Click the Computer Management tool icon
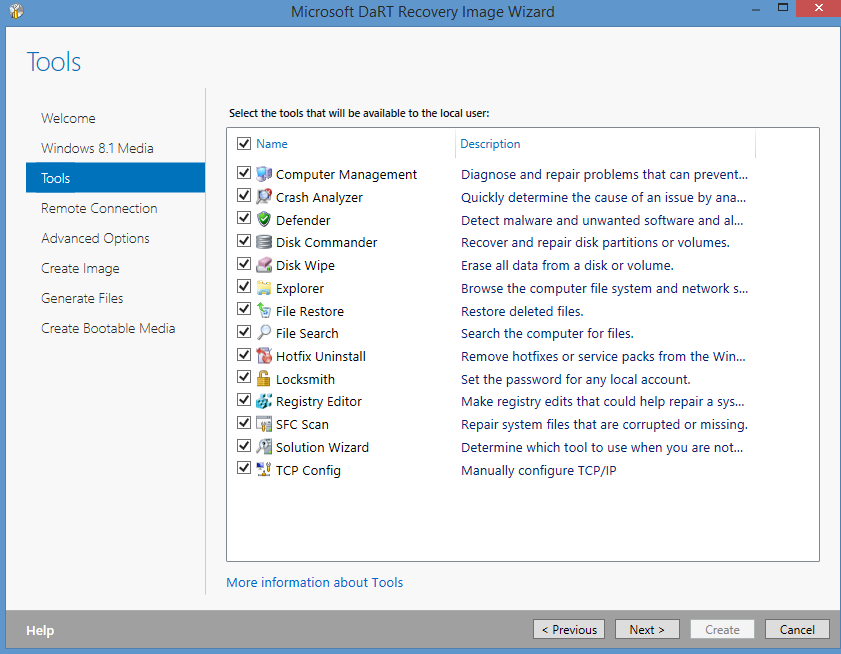Viewport: 841px width, 654px height. pyautogui.click(x=263, y=174)
